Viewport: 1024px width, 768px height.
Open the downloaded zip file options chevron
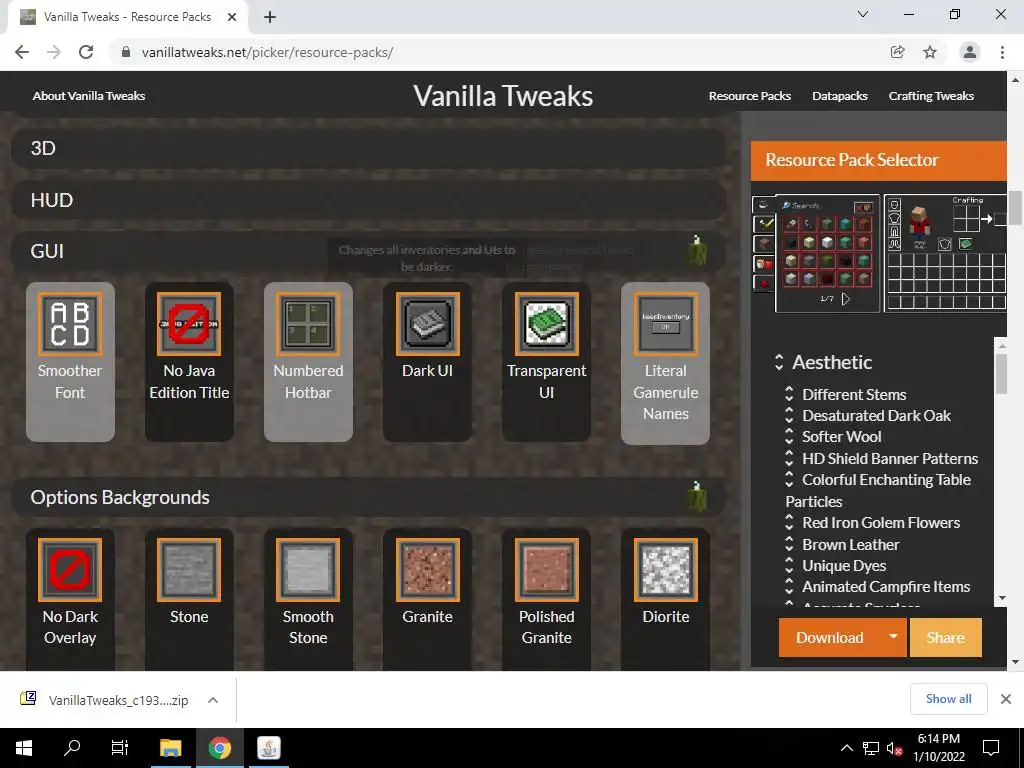tap(213, 700)
